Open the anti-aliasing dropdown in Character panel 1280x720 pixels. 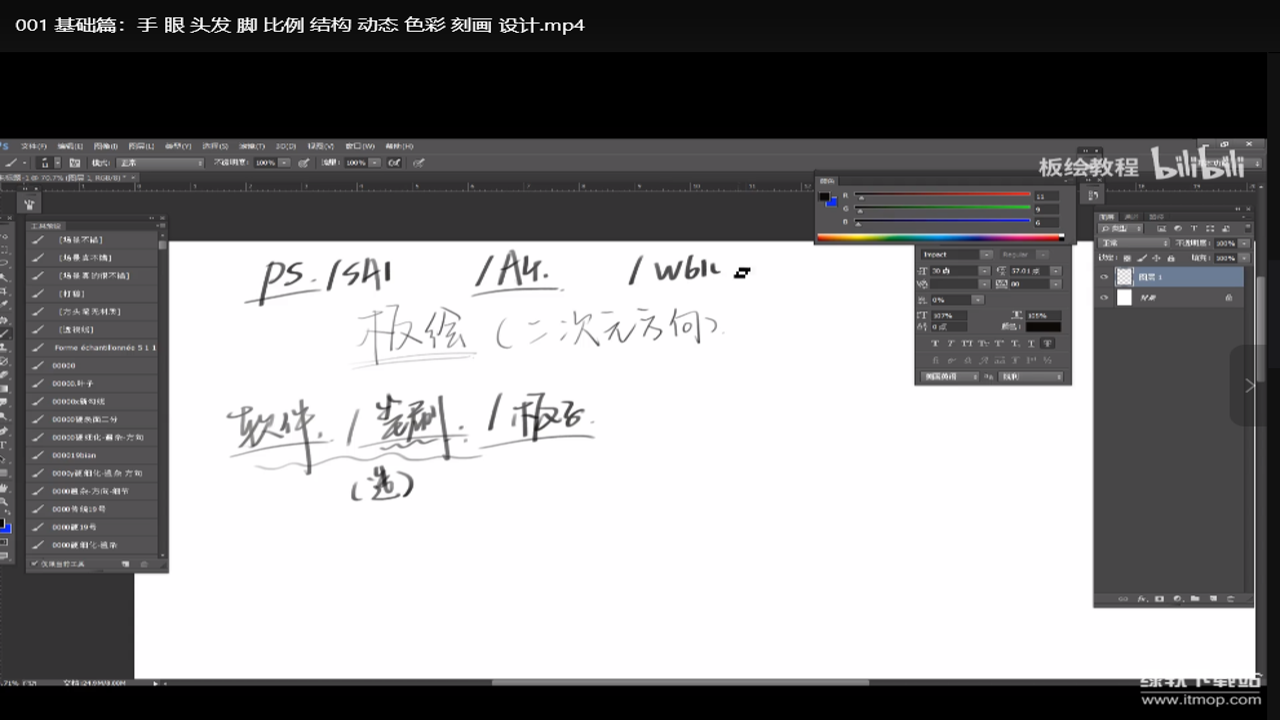tap(1030, 377)
